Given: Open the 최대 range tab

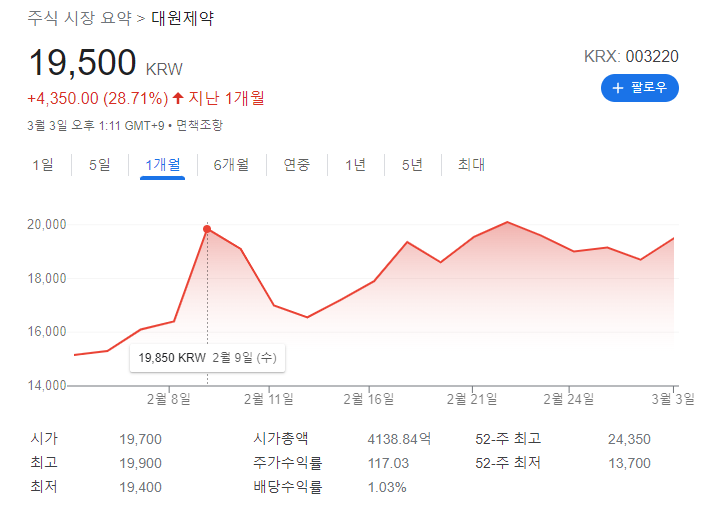Looking at the screenshot, I should pos(471,165).
